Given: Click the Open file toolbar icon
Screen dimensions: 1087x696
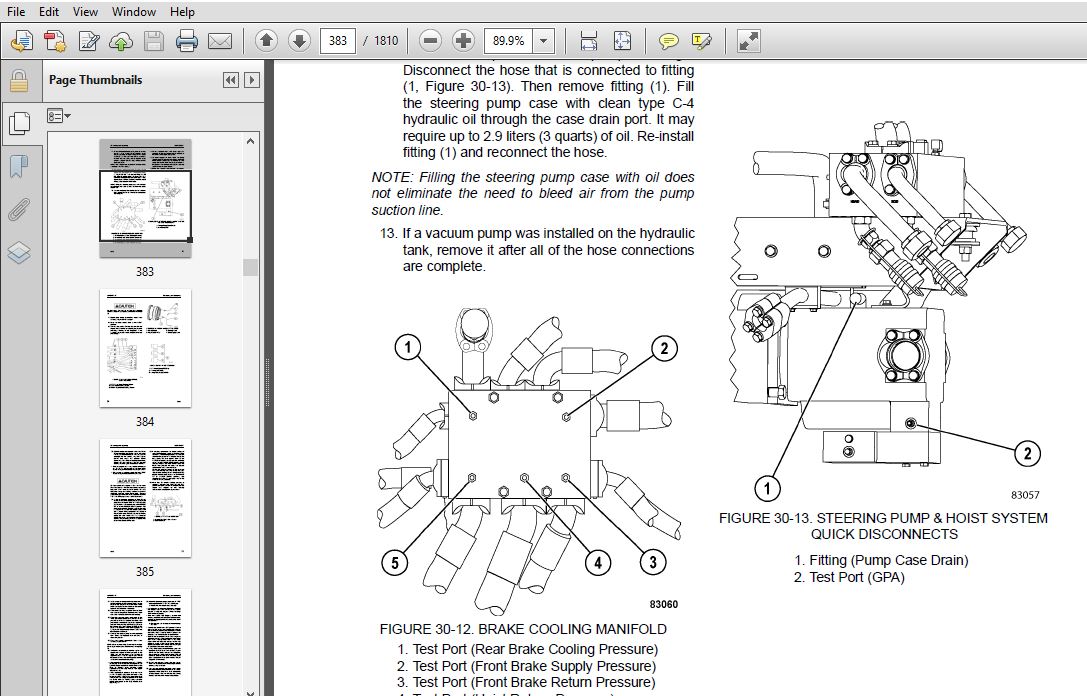Looking at the screenshot, I should tap(21, 41).
